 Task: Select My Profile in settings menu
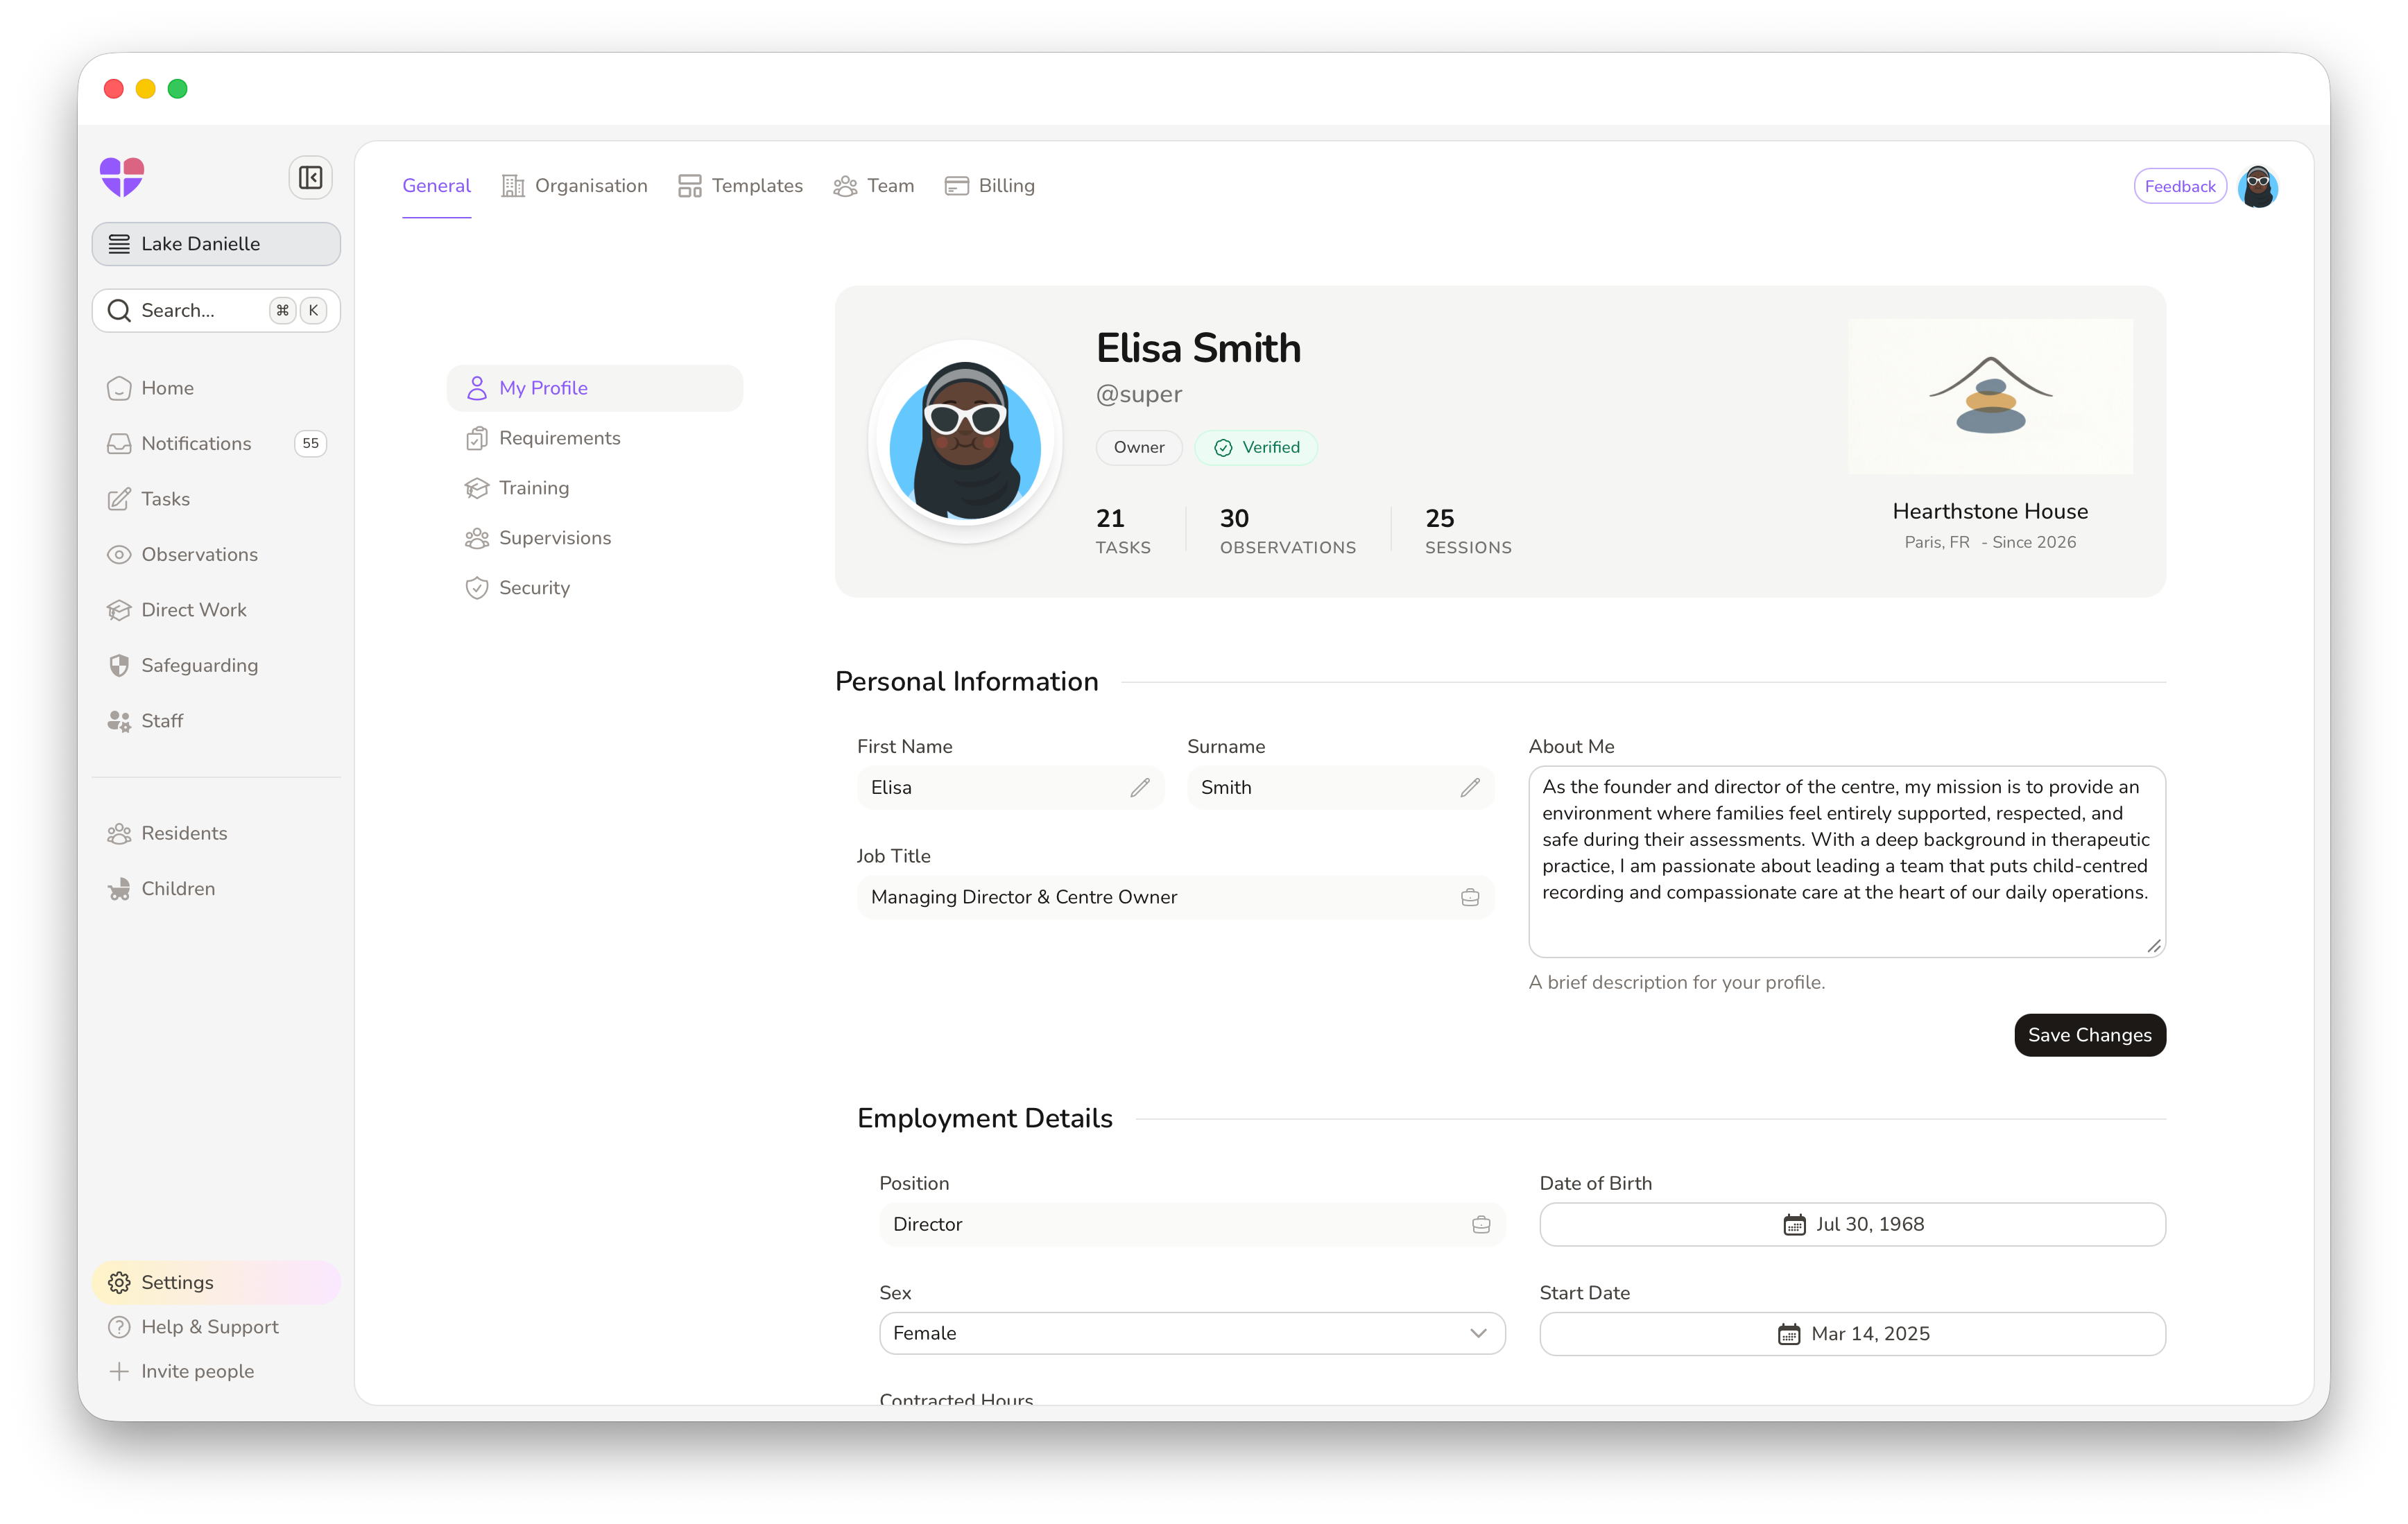click(595, 388)
